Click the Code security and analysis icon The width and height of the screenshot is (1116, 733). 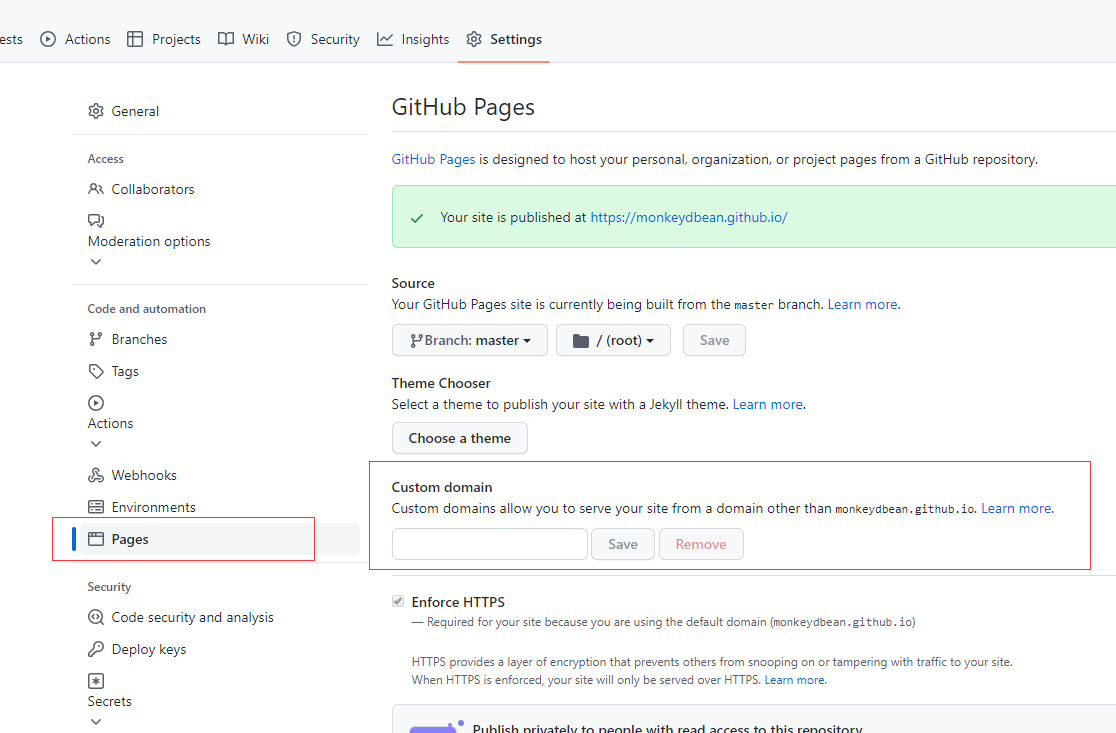click(x=96, y=618)
